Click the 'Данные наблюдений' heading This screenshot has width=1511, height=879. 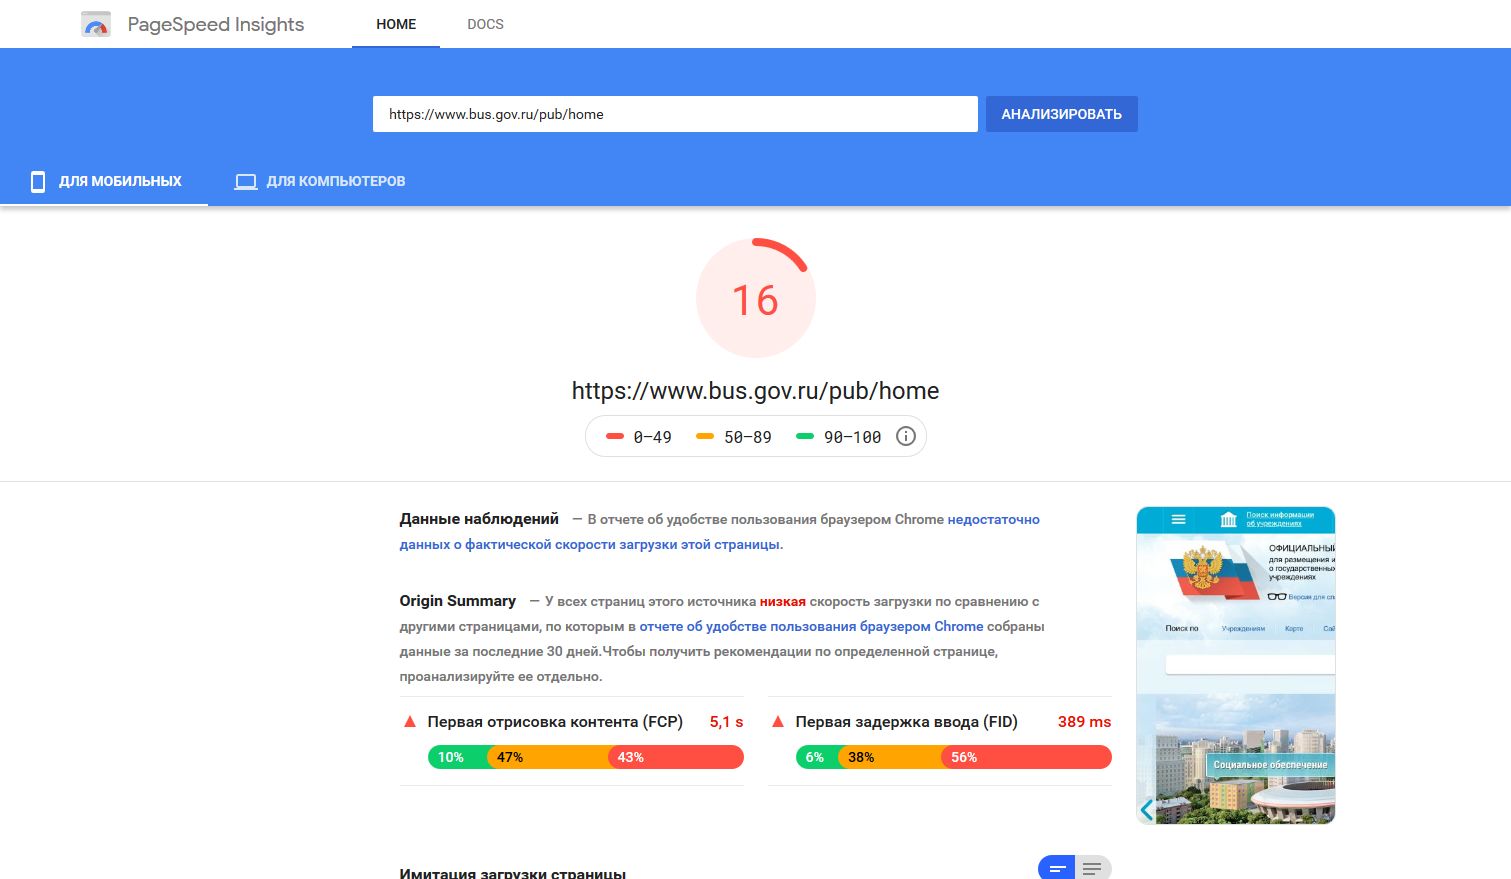[479, 519]
